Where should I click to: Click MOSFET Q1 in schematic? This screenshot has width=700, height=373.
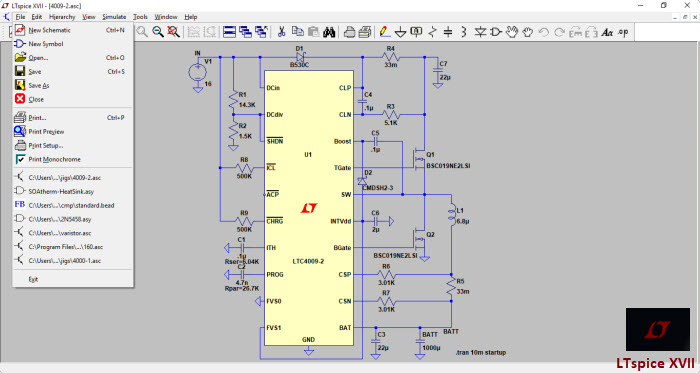[420, 159]
